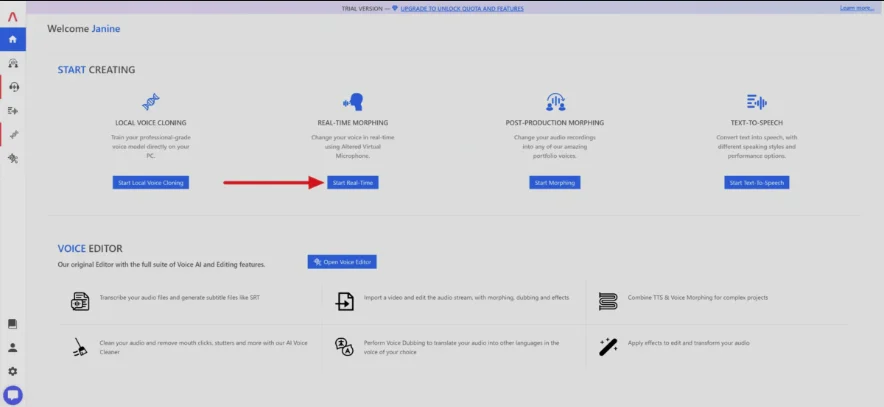This screenshot has width=884, height=407.
Task: Open the Learn more link in banner
Action: point(857,8)
